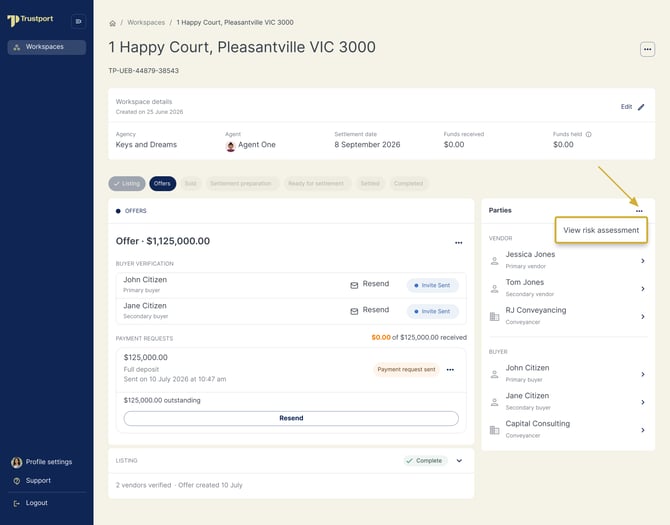
Task: Click the $125,000.00 outstanding text
Action: (162, 401)
